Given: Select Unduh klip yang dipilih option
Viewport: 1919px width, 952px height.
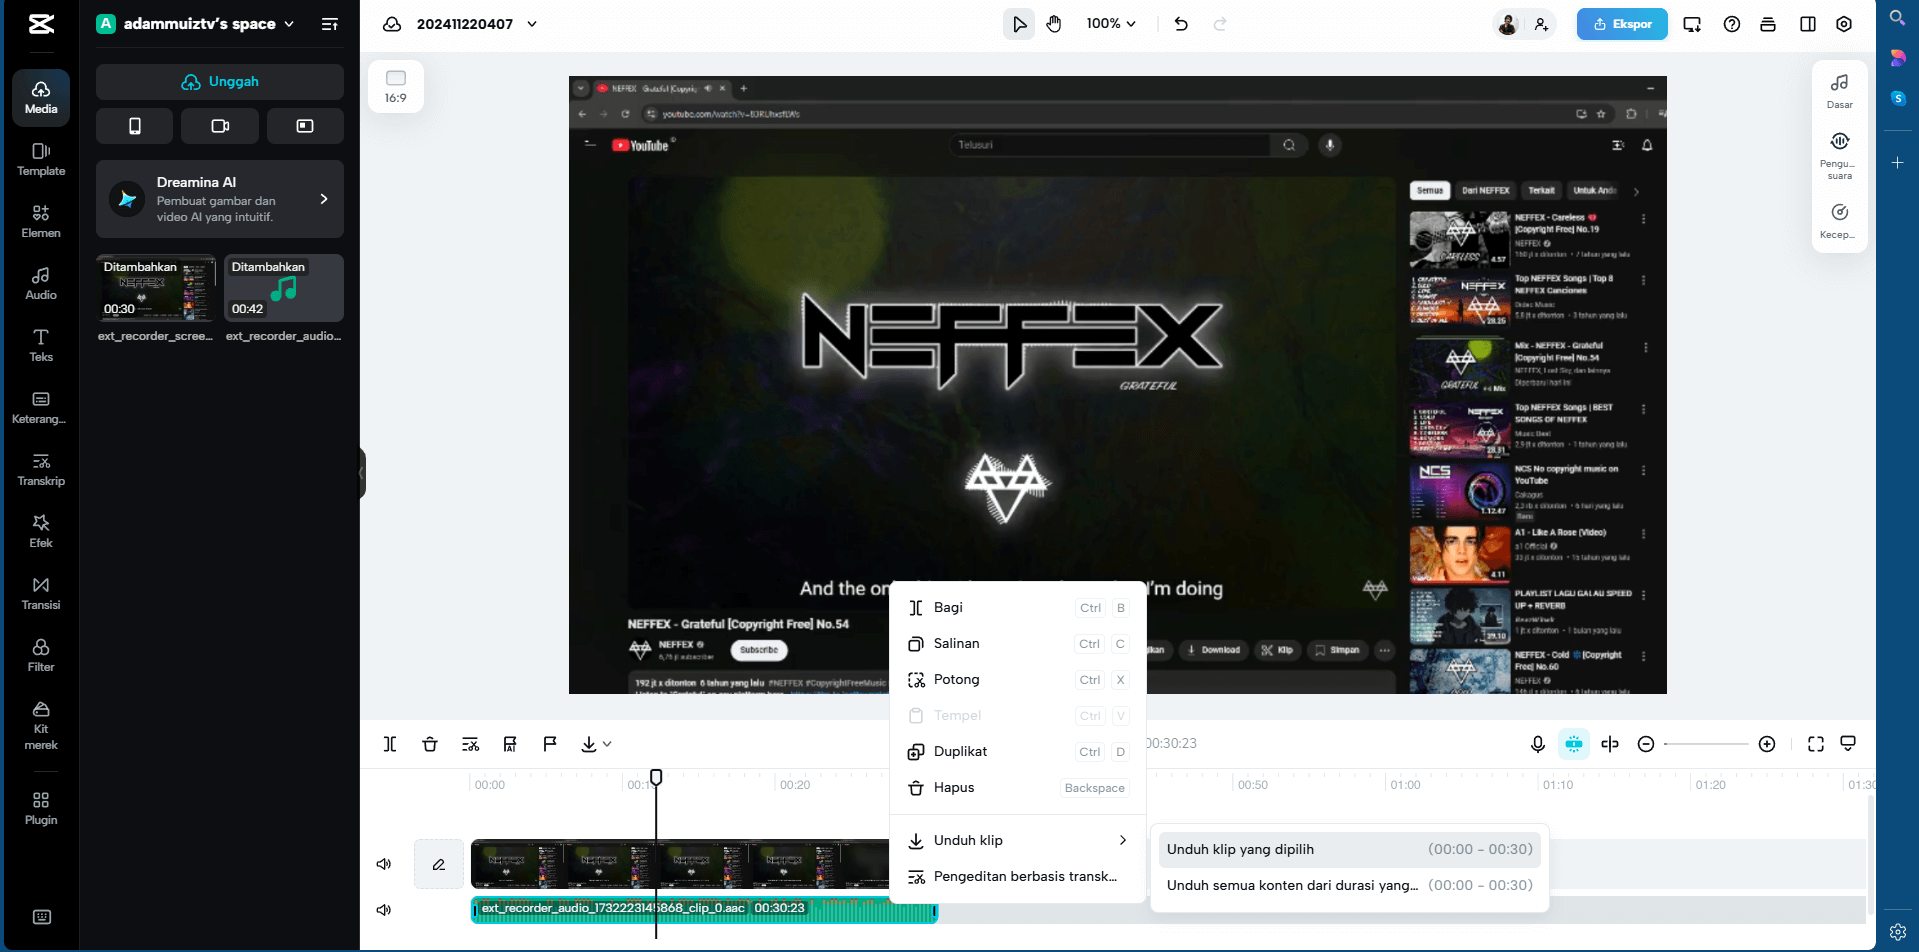Looking at the screenshot, I should [x=1350, y=850].
